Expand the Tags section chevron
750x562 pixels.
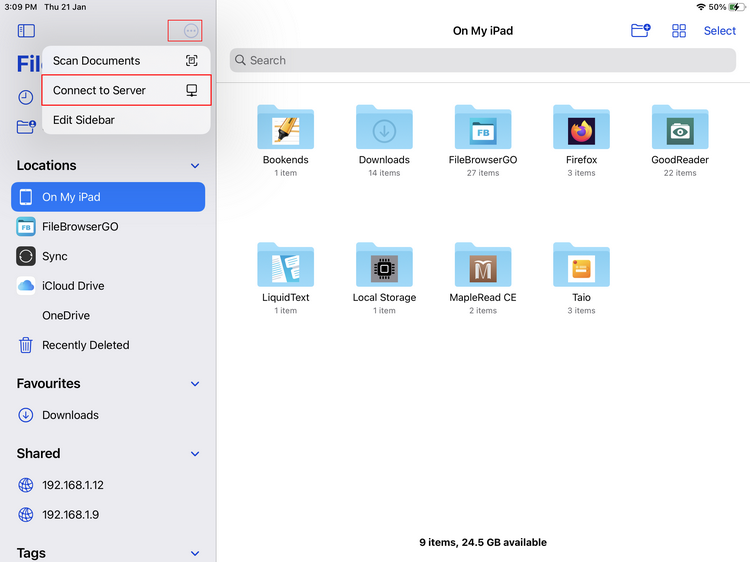tap(195, 553)
